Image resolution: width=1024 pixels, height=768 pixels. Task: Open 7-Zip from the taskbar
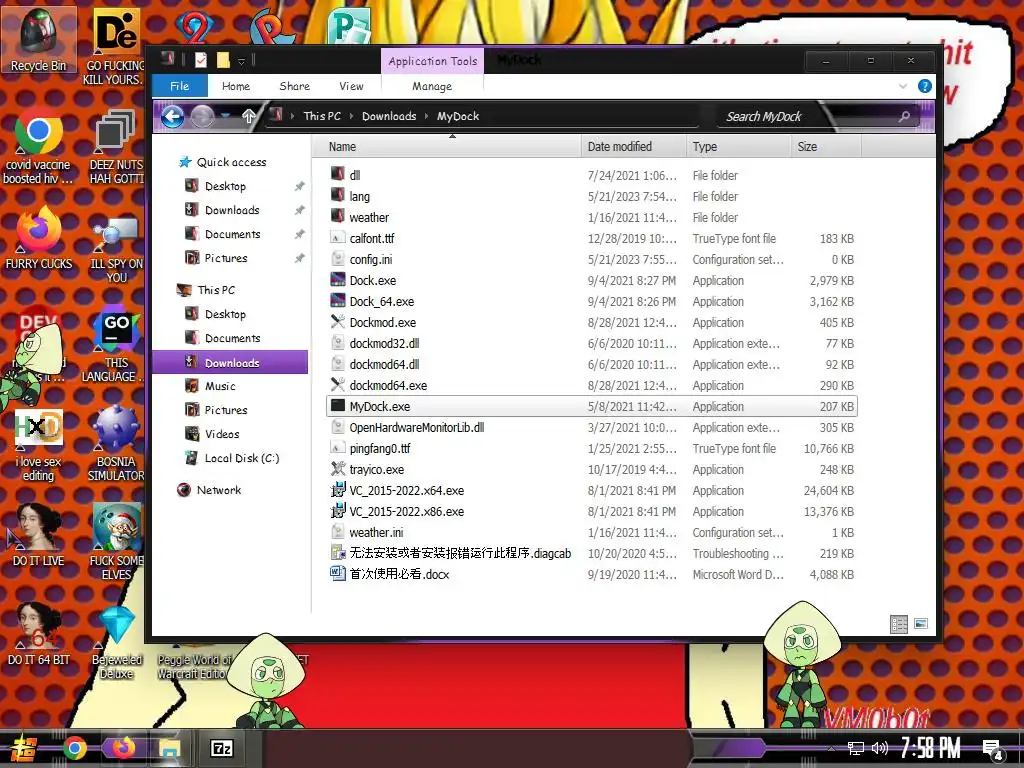coord(221,748)
